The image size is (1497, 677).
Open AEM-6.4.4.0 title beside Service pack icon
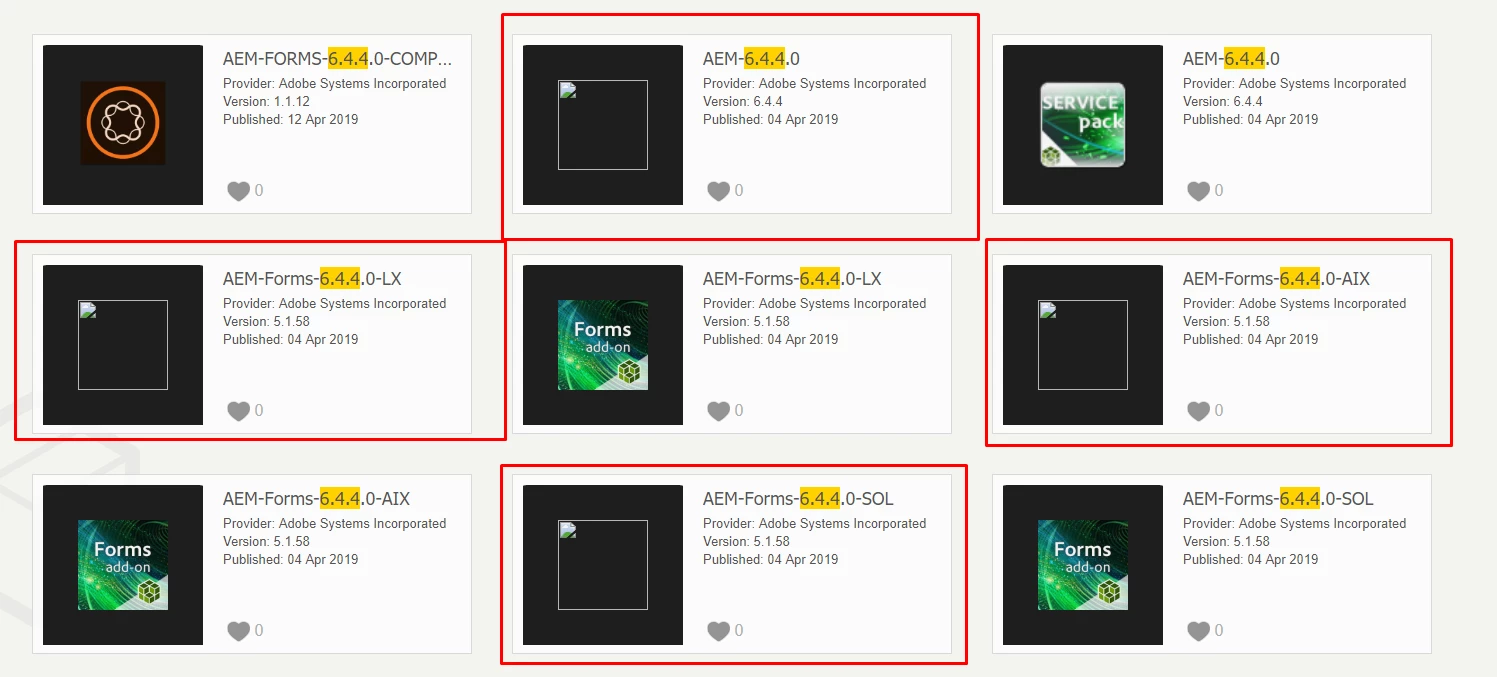tap(1231, 59)
